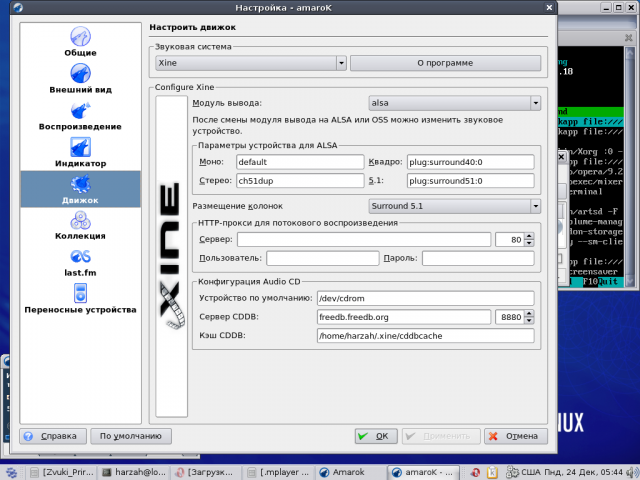Screen dimensions: 640x480
Task: Open the Общие settings section
Action: pyautogui.click(x=80, y=41)
